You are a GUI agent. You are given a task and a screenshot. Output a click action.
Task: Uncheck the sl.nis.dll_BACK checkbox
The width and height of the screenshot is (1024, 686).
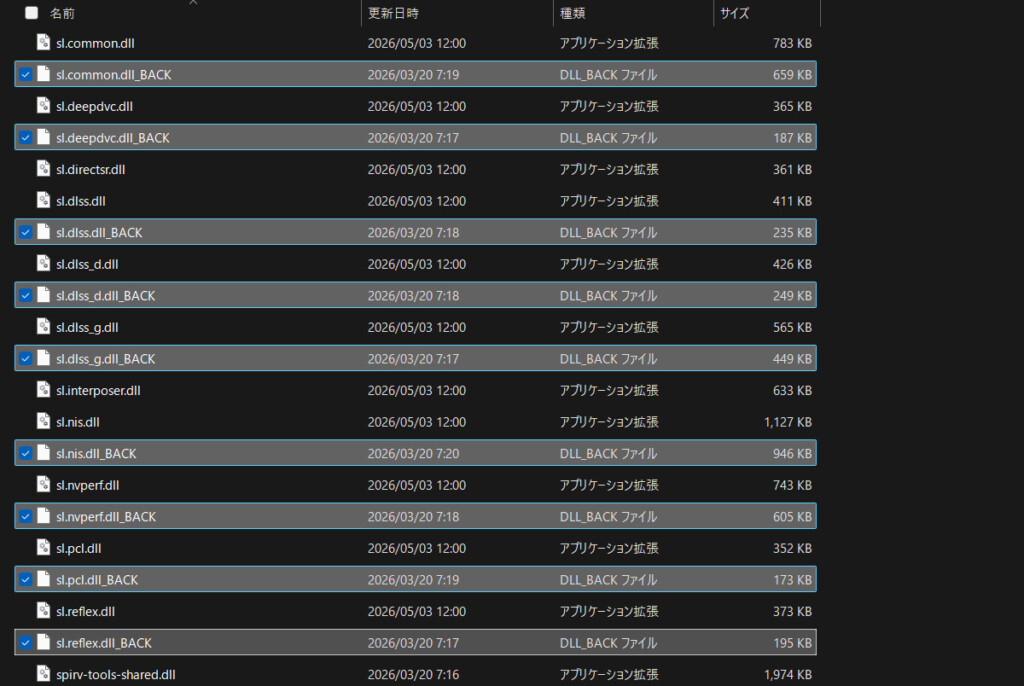tap(25, 453)
